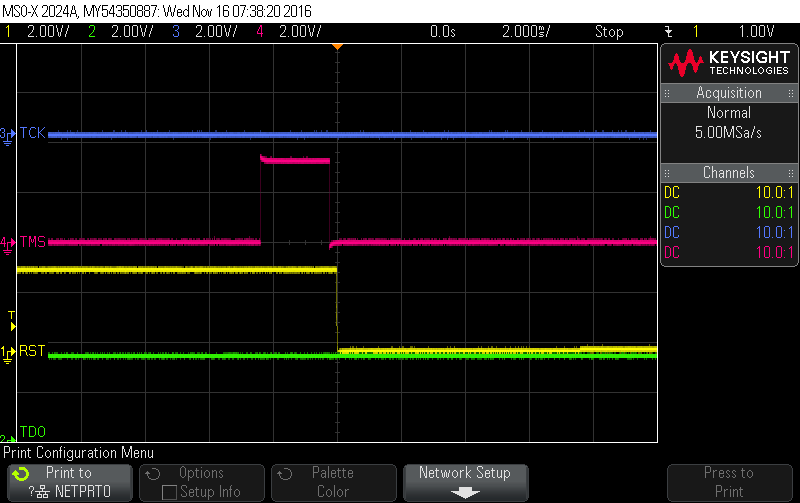Click the Keysight Technologies logo
This screenshot has width=800, height=503.
pos(729,63)
